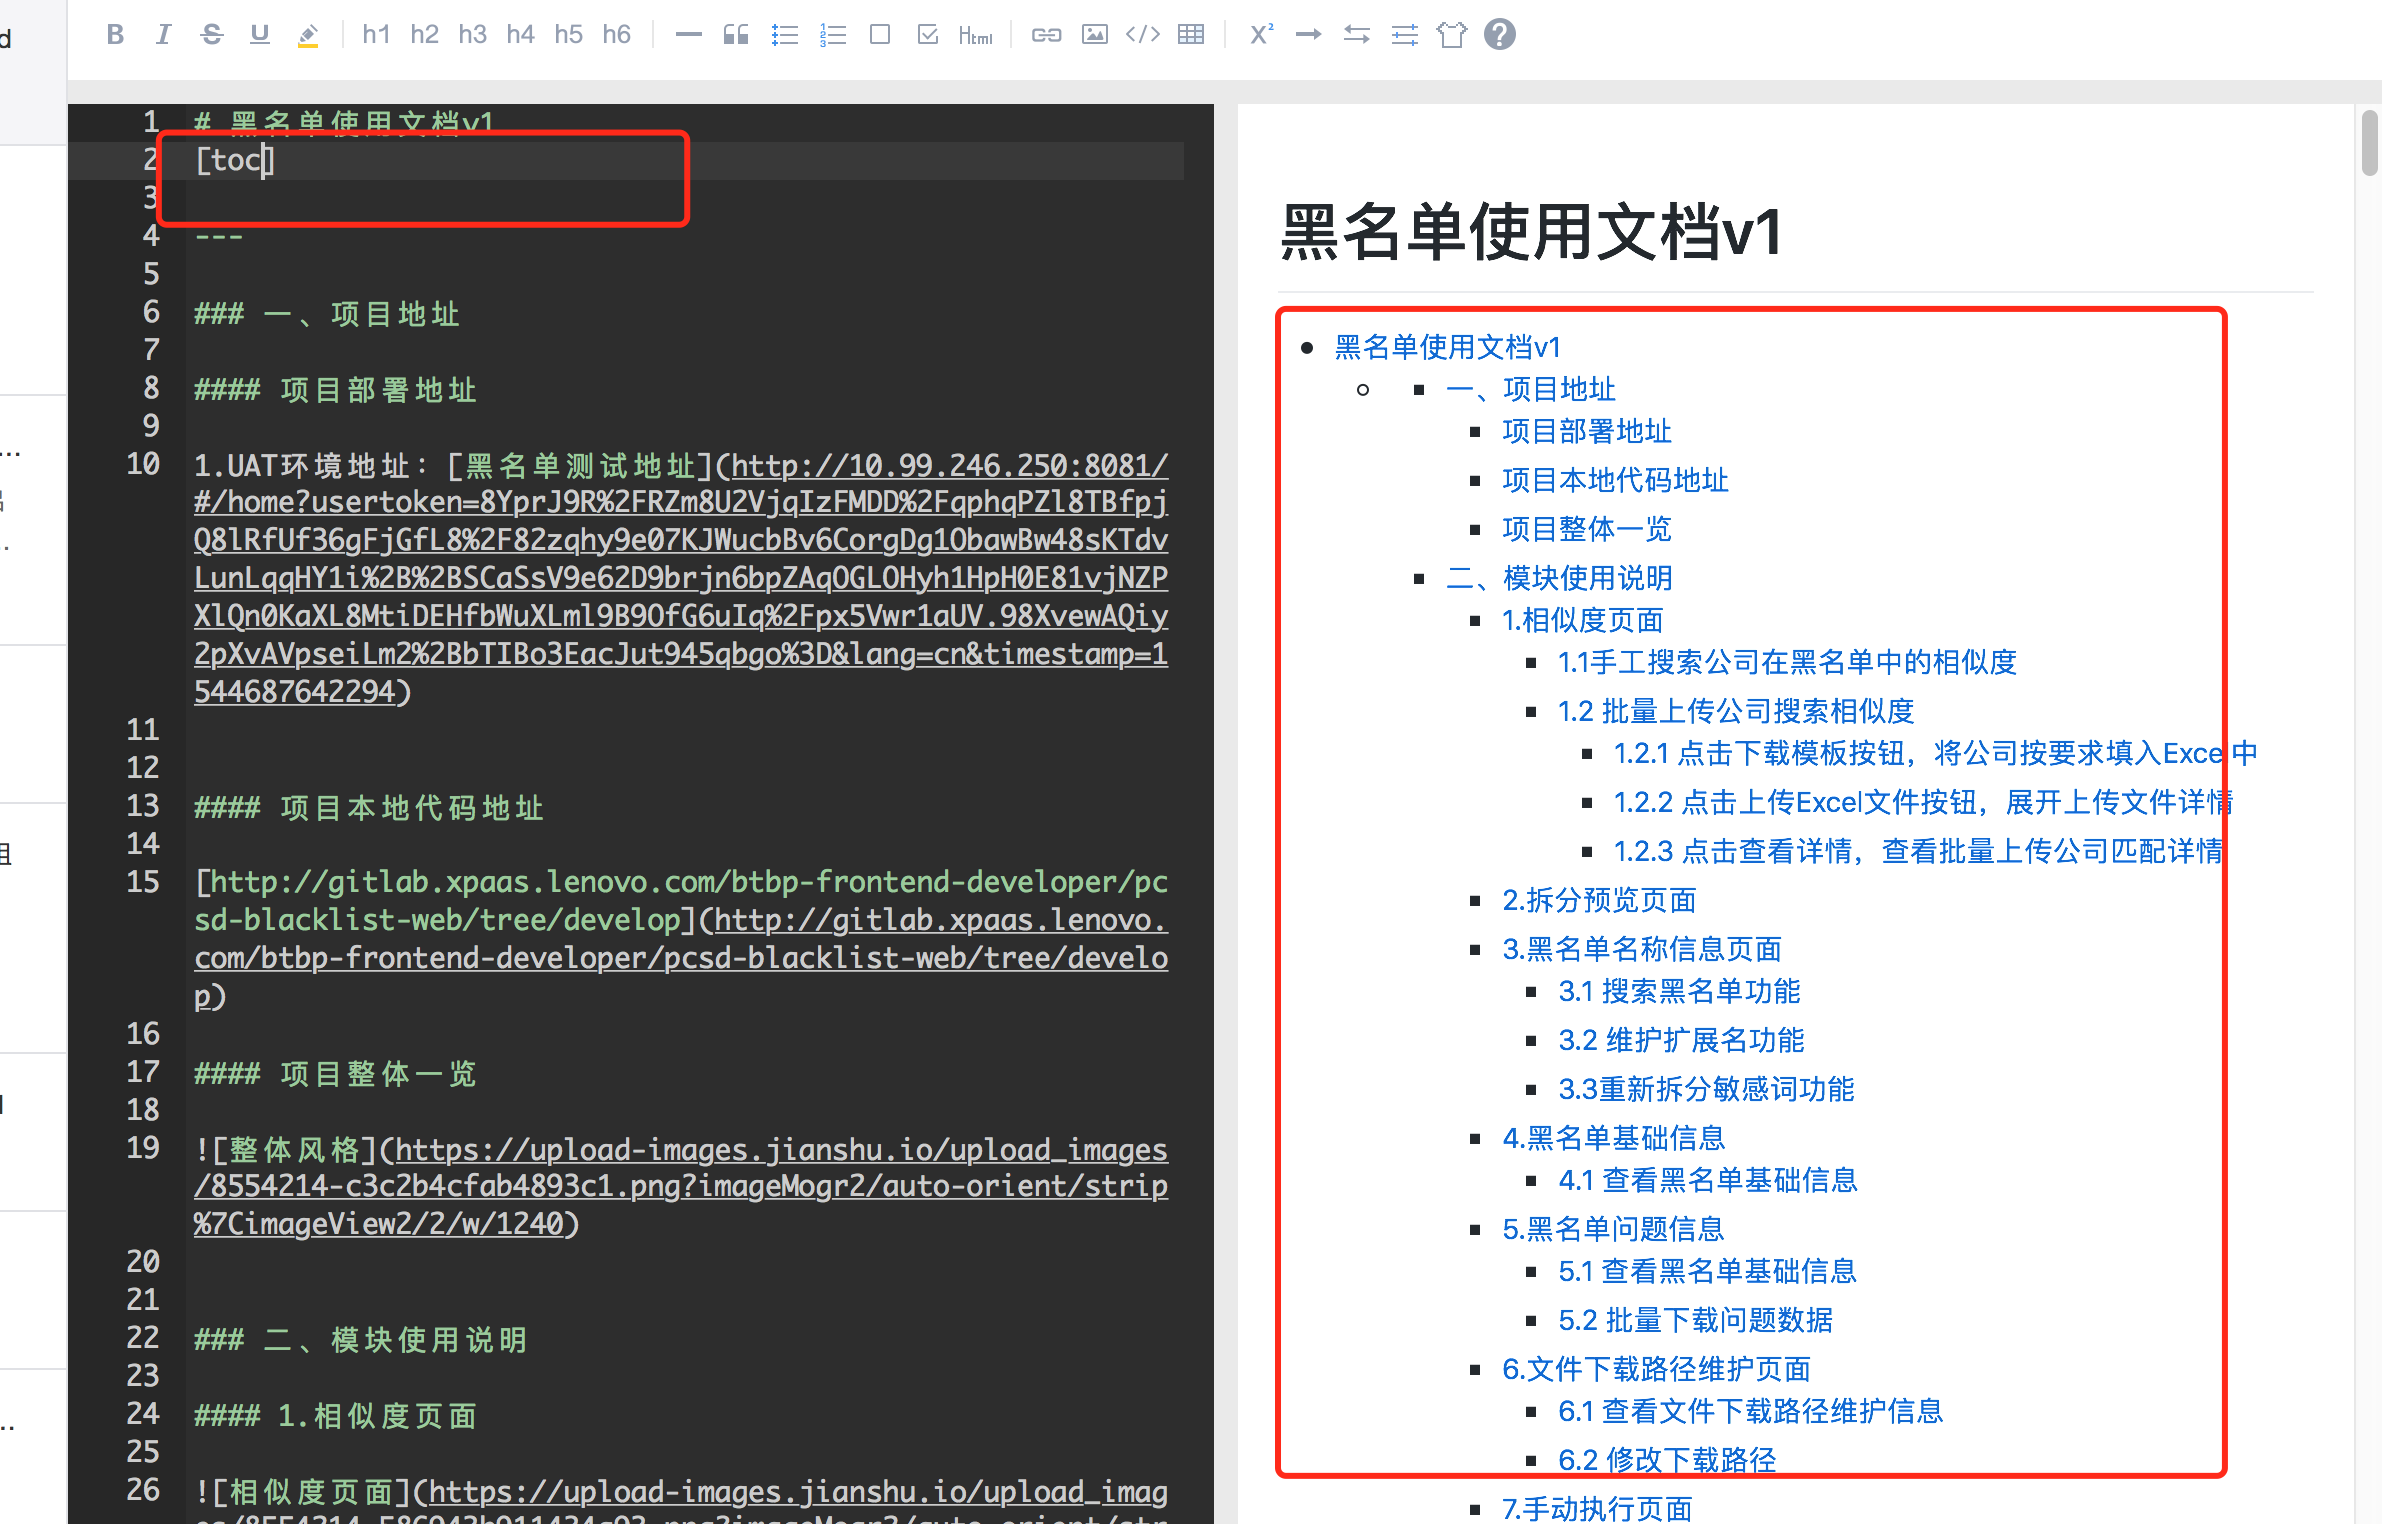
Task: Open TOC link 二、模块使用说明
Action: click(1558, 578)
